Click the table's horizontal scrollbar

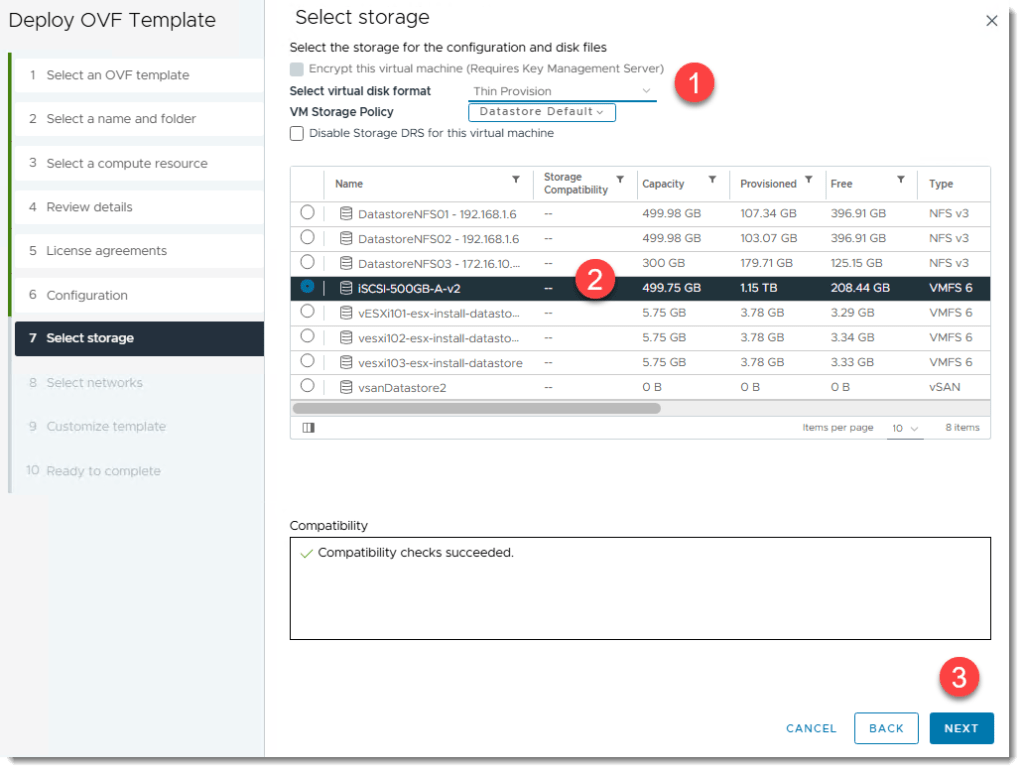coord(476,408)
